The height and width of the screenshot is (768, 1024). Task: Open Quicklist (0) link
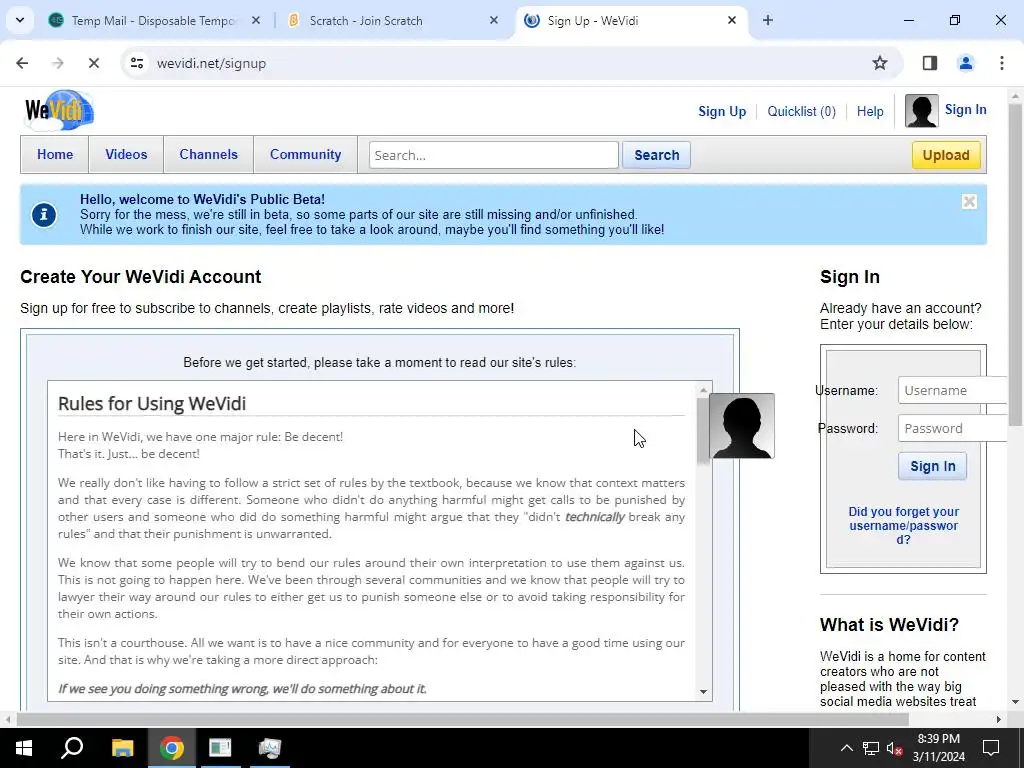click(801, 111)
